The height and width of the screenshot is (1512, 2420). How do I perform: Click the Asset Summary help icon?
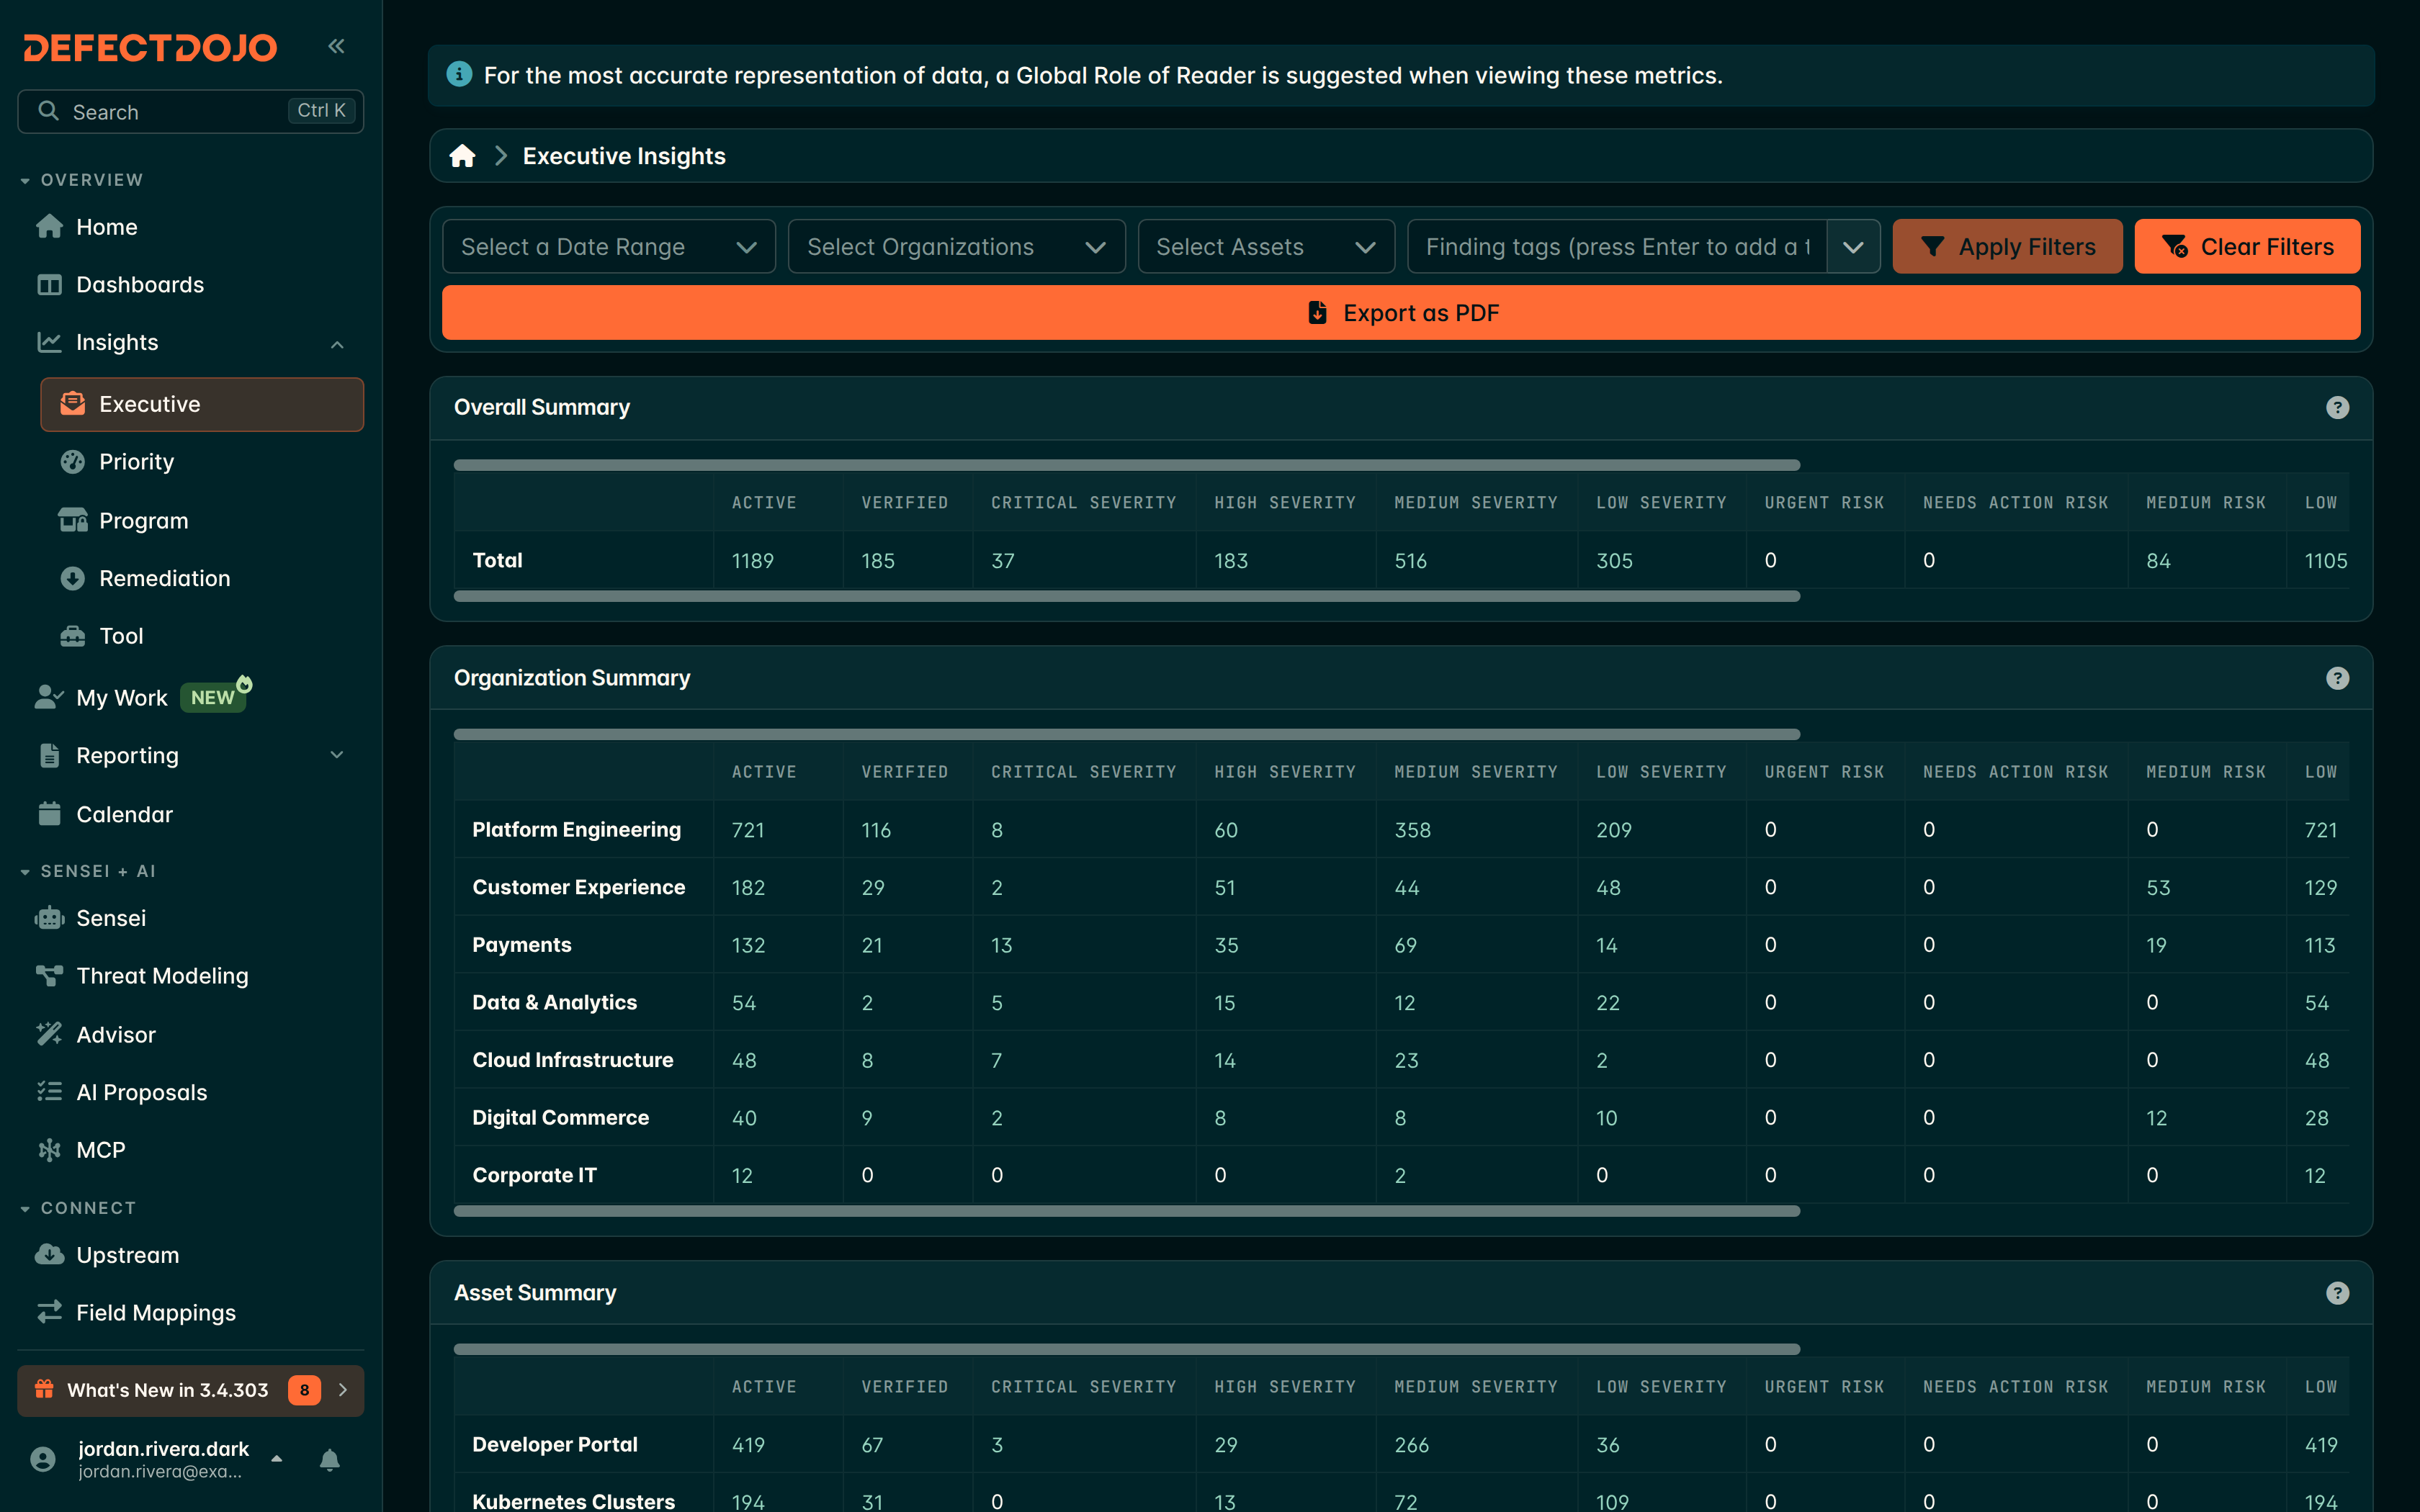[2337, 1293]
